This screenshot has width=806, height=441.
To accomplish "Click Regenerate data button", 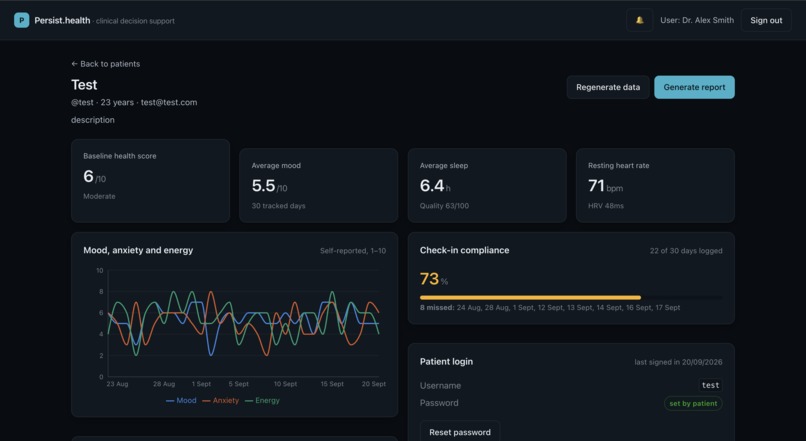I will [608, 87].
